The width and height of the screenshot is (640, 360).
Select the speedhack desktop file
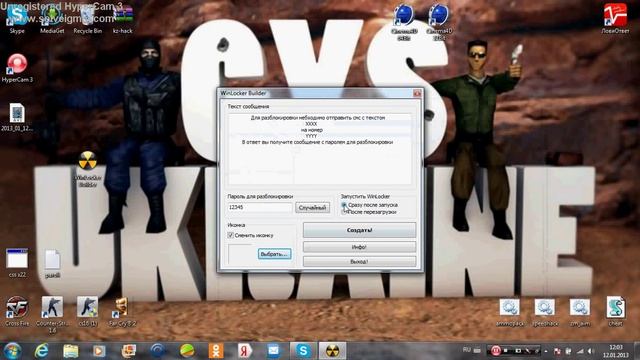(545, 313)
